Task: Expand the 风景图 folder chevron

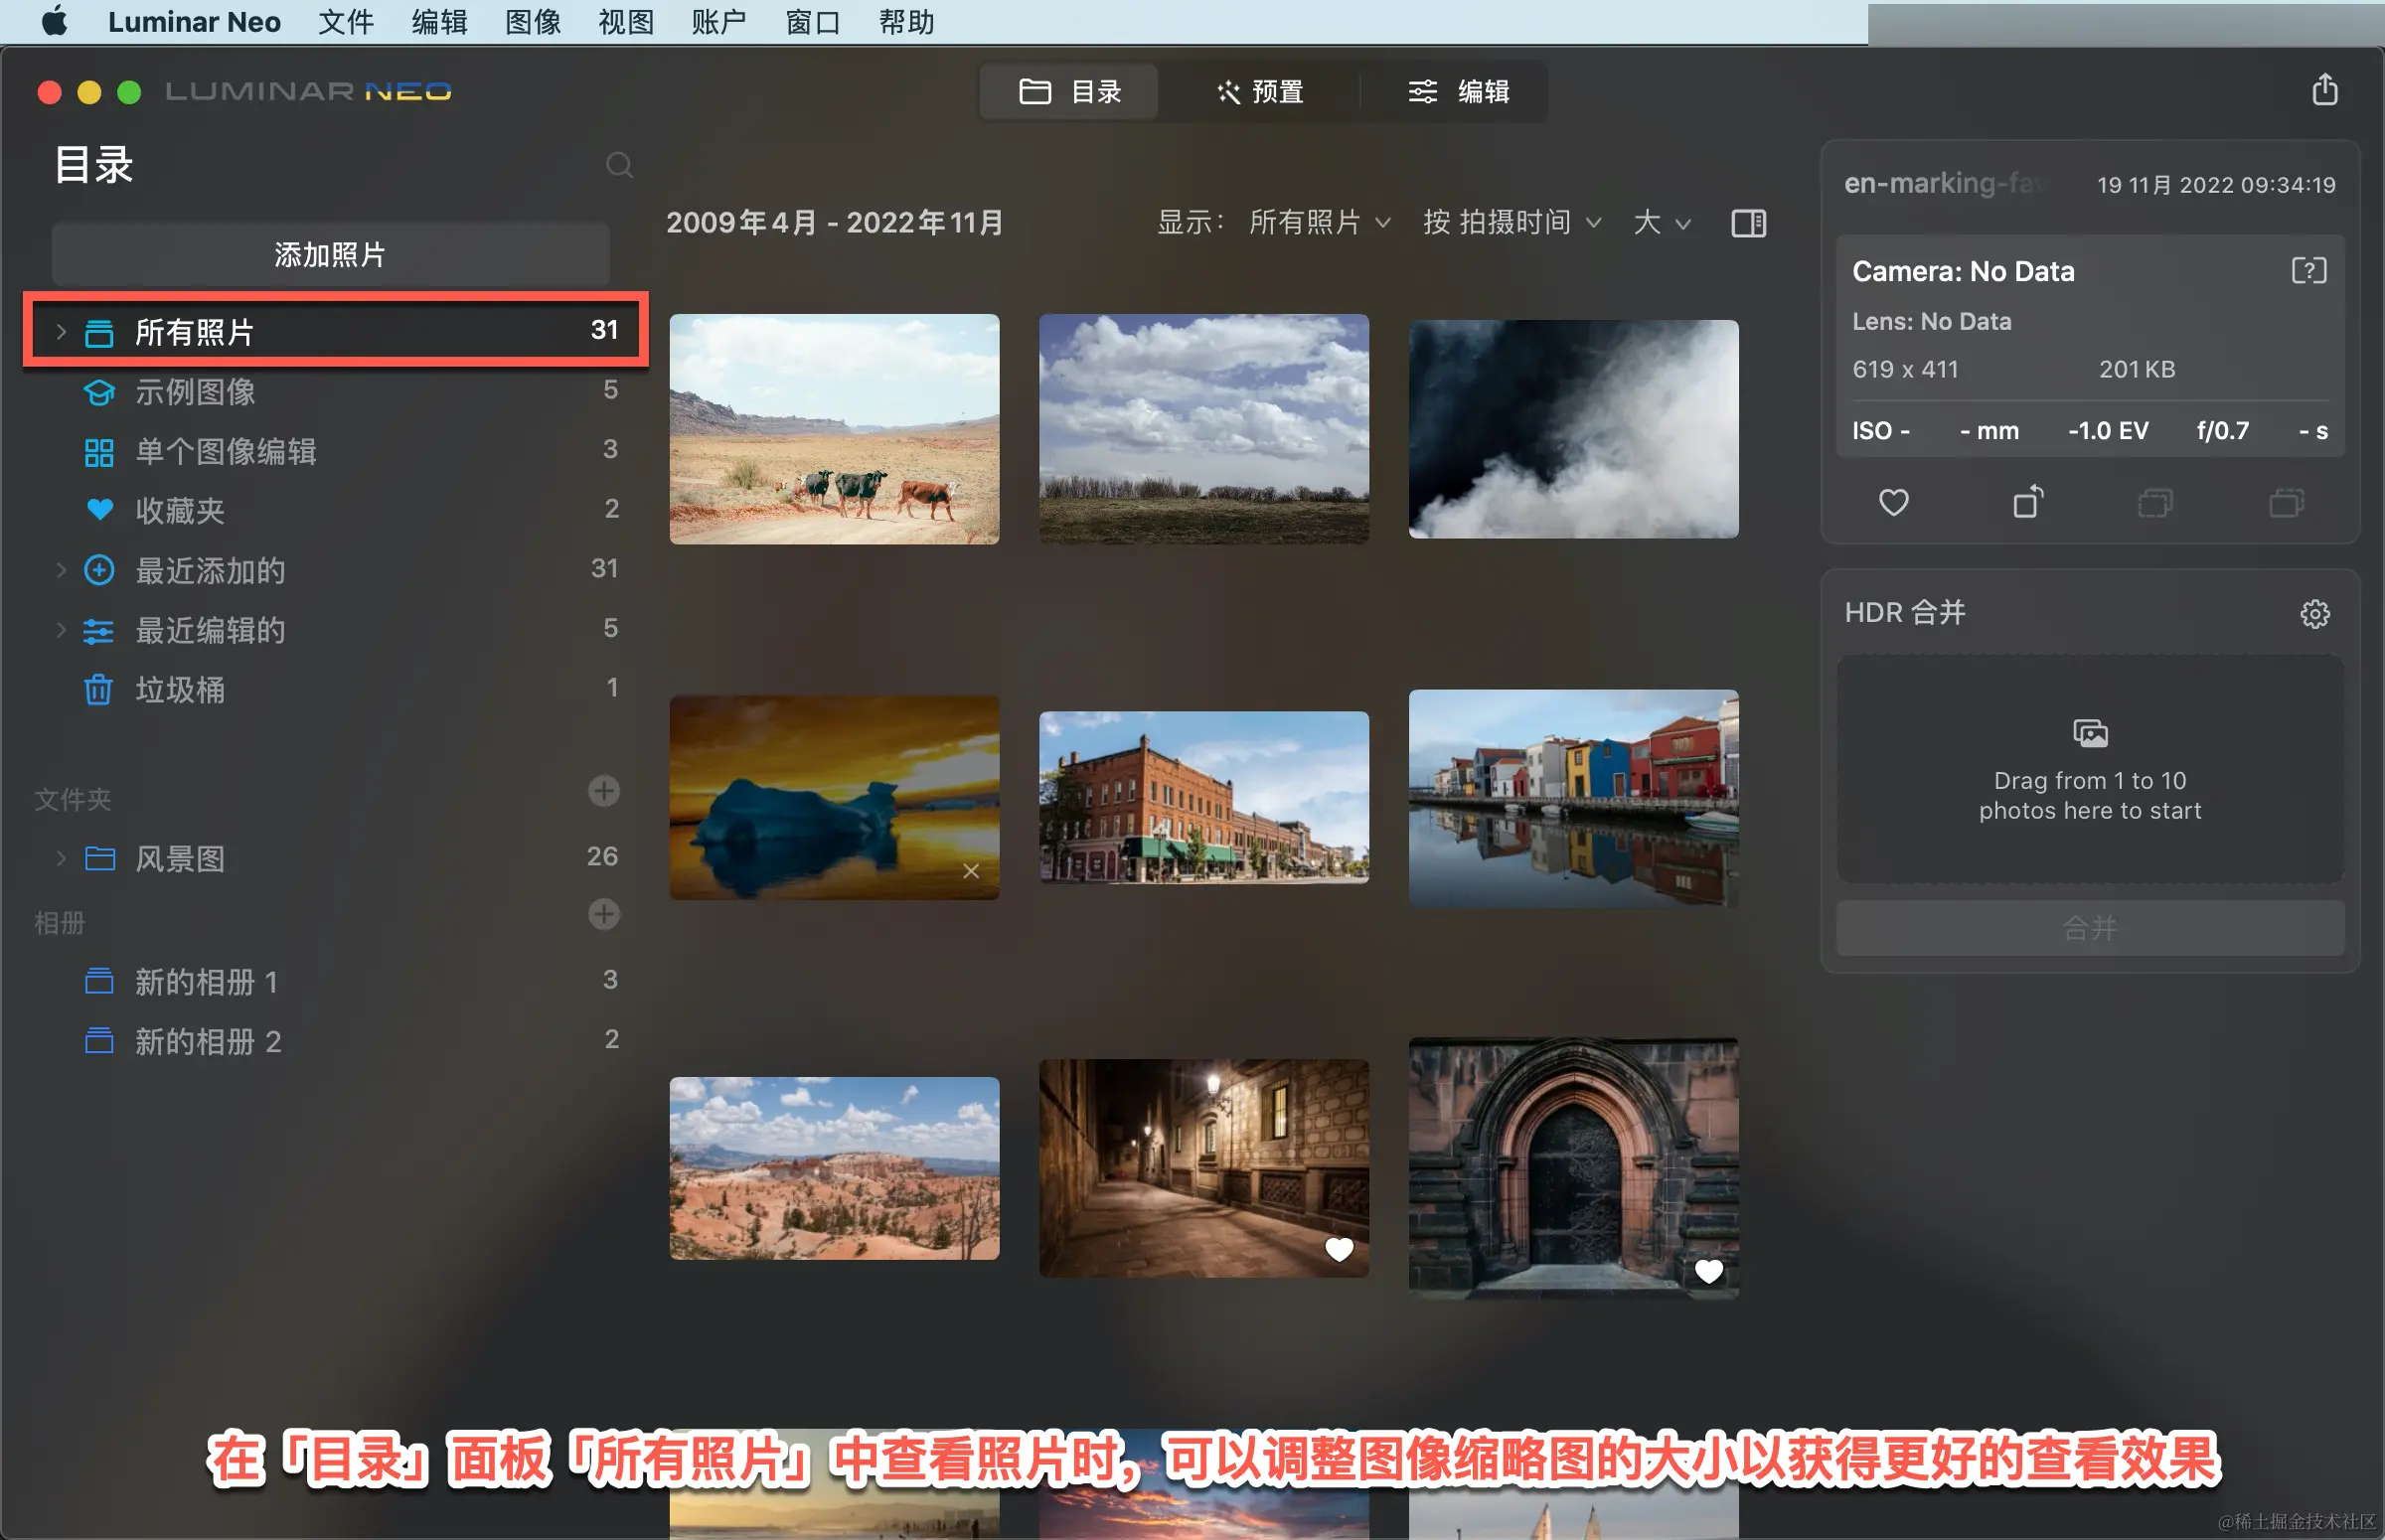Action: [x=61, y=859]
